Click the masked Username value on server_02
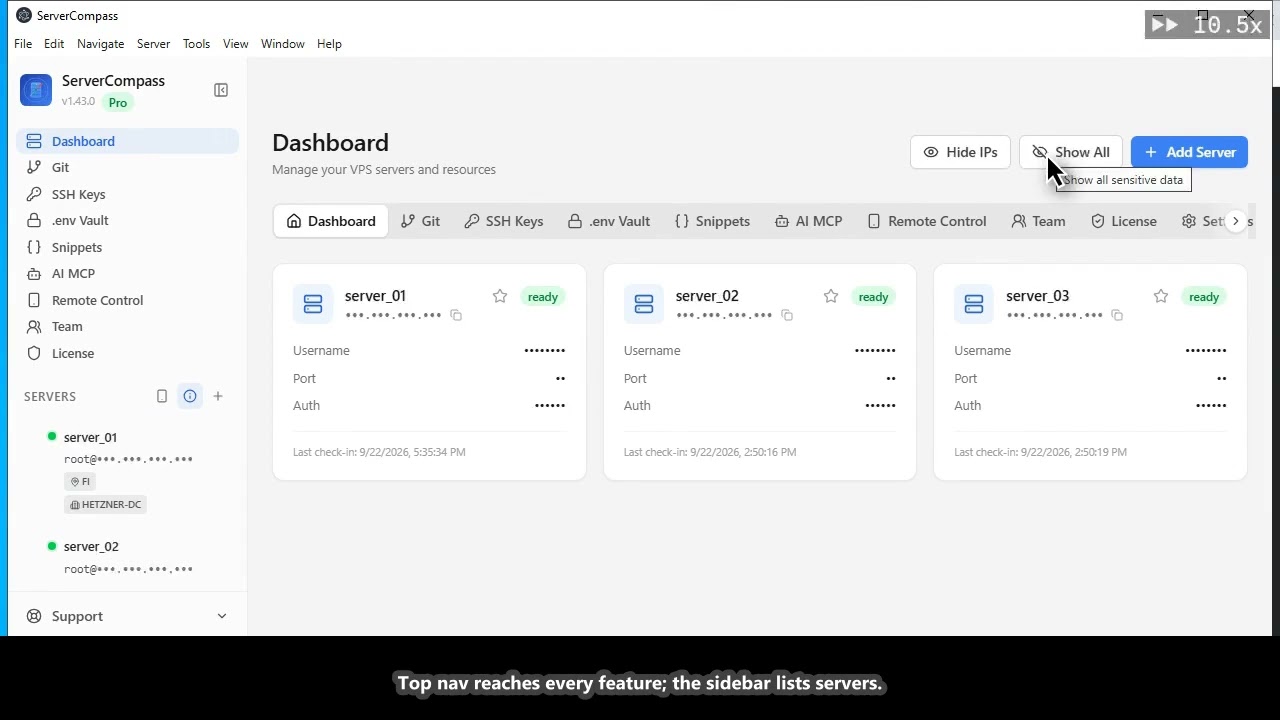The width and height of the screenshot is (1280, 720). pyautogui.click(x=875, y=351)
